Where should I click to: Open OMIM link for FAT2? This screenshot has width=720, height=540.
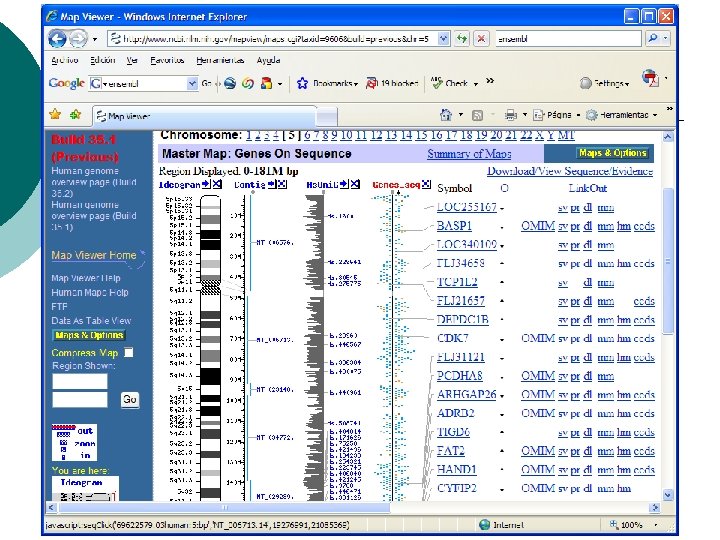pyautogui.click(x=538, y=451)
